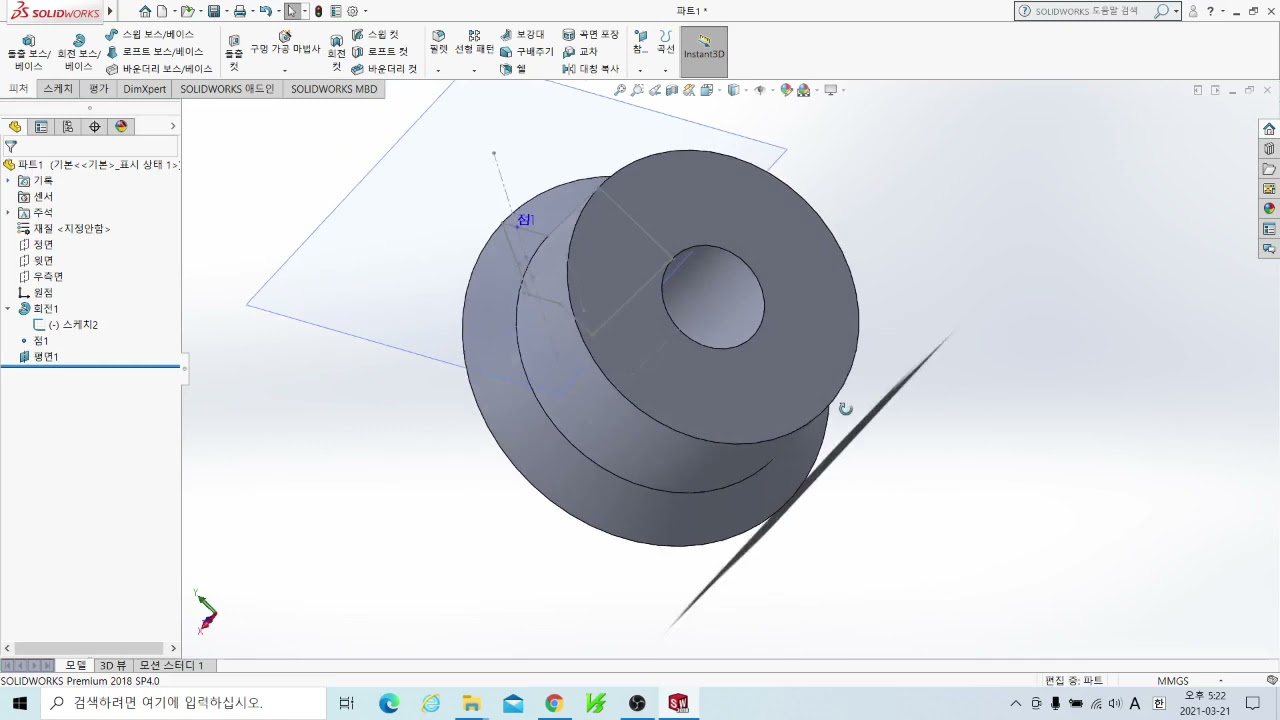Open Reference Geometry dropdown arrow

(x=640, y=71)
